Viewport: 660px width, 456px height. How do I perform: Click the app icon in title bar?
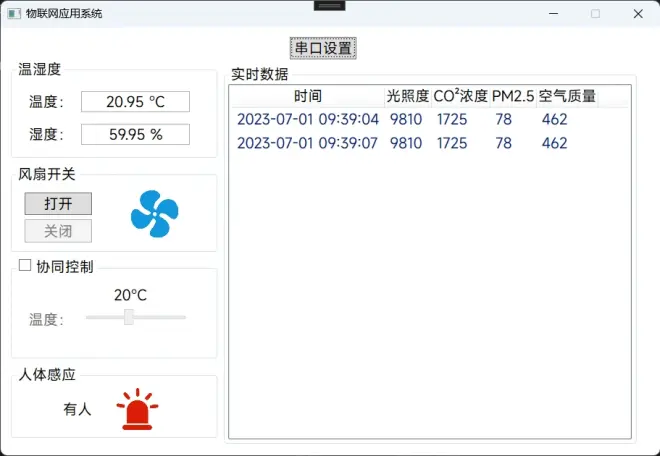tap(13, 14)
